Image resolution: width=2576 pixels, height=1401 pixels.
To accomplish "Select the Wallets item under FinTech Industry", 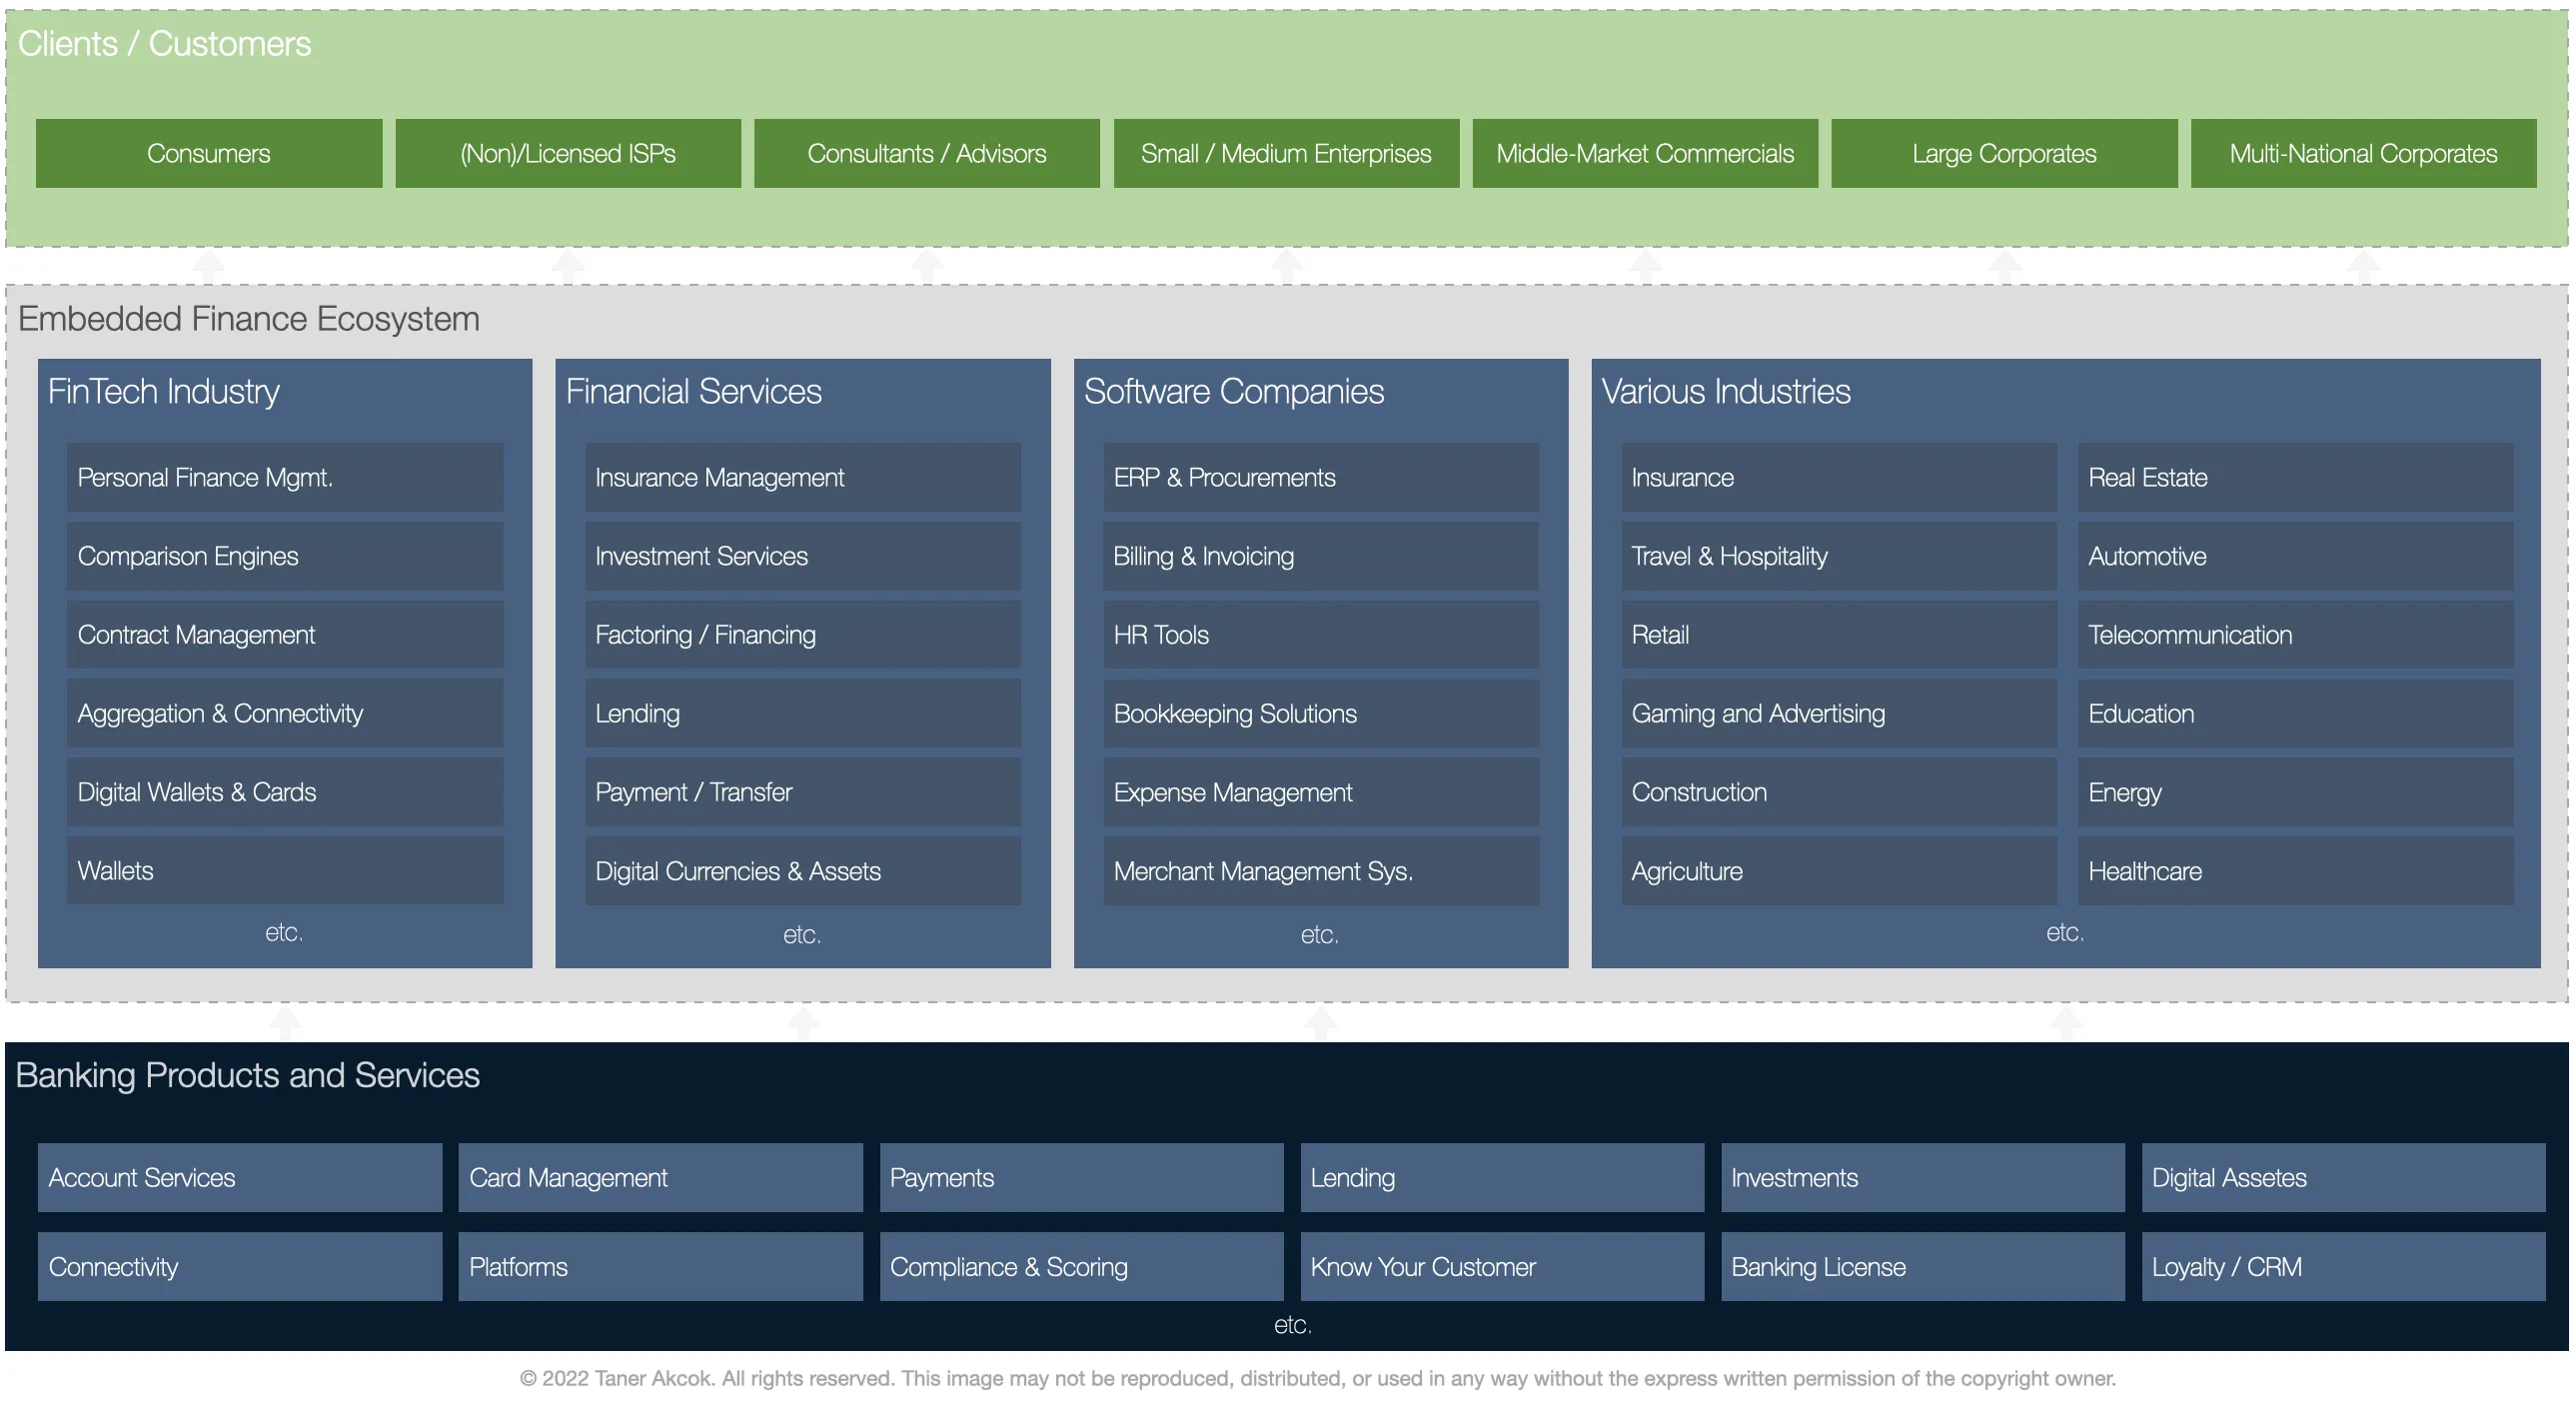I will point(285,871).
